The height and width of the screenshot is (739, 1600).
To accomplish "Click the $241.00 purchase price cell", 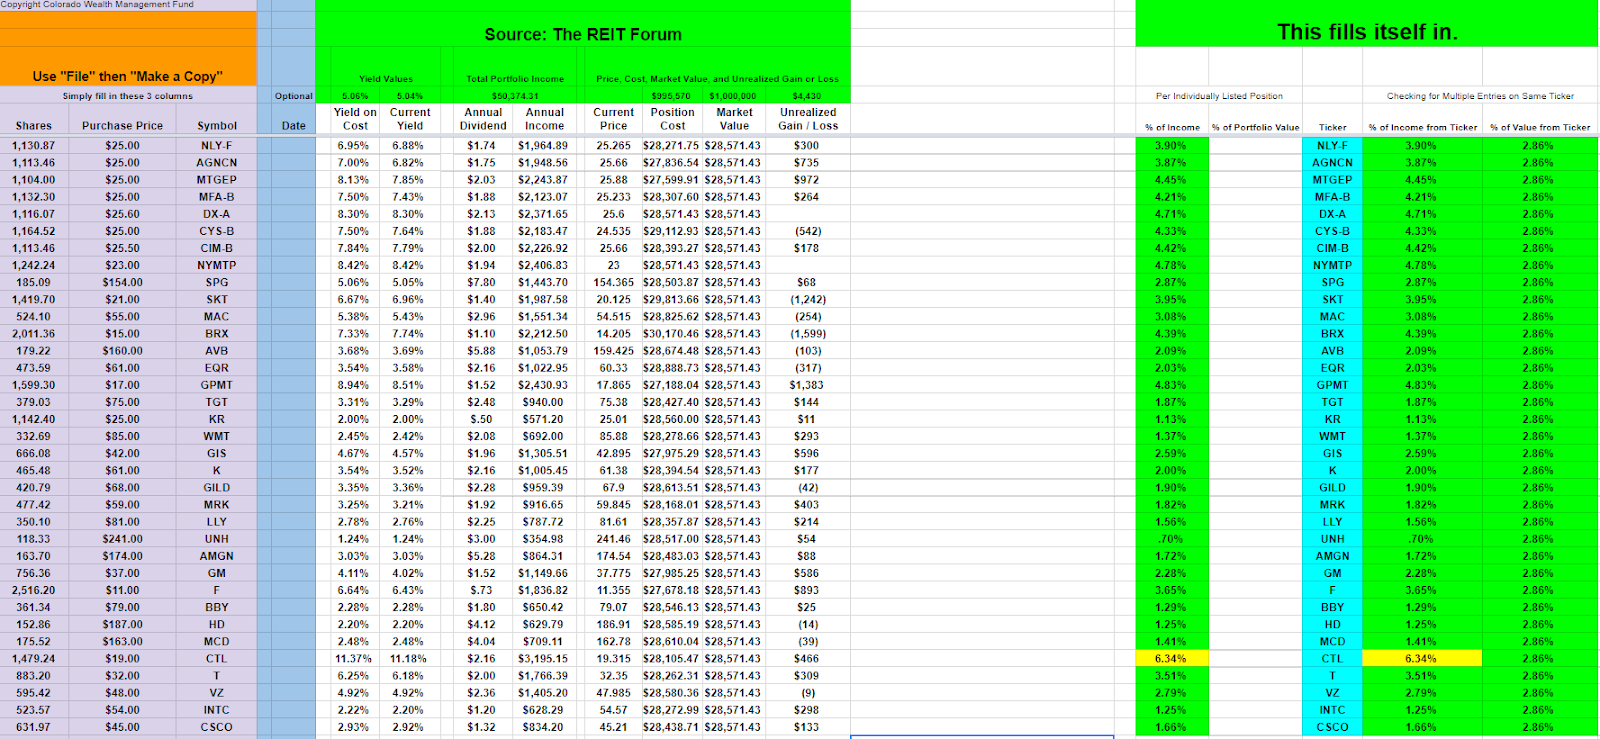I will 123,539.
